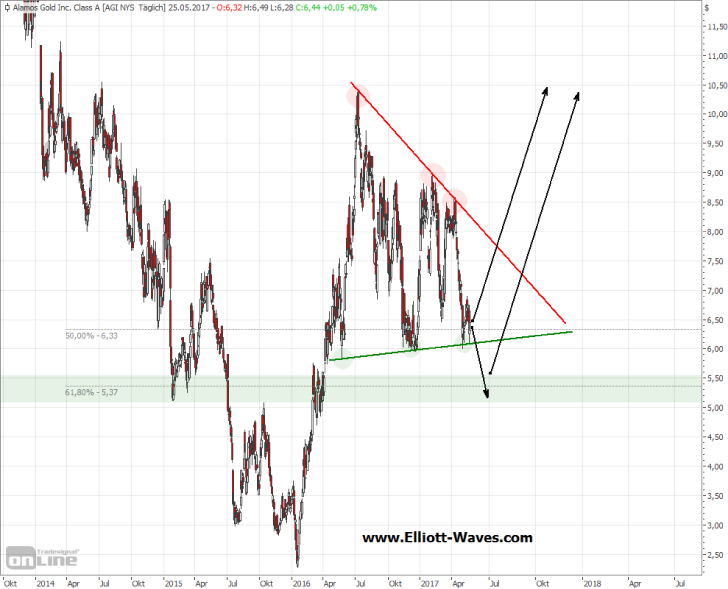
Task: Click the dollar currency symbol above price axis
Action: coord(705,8)
